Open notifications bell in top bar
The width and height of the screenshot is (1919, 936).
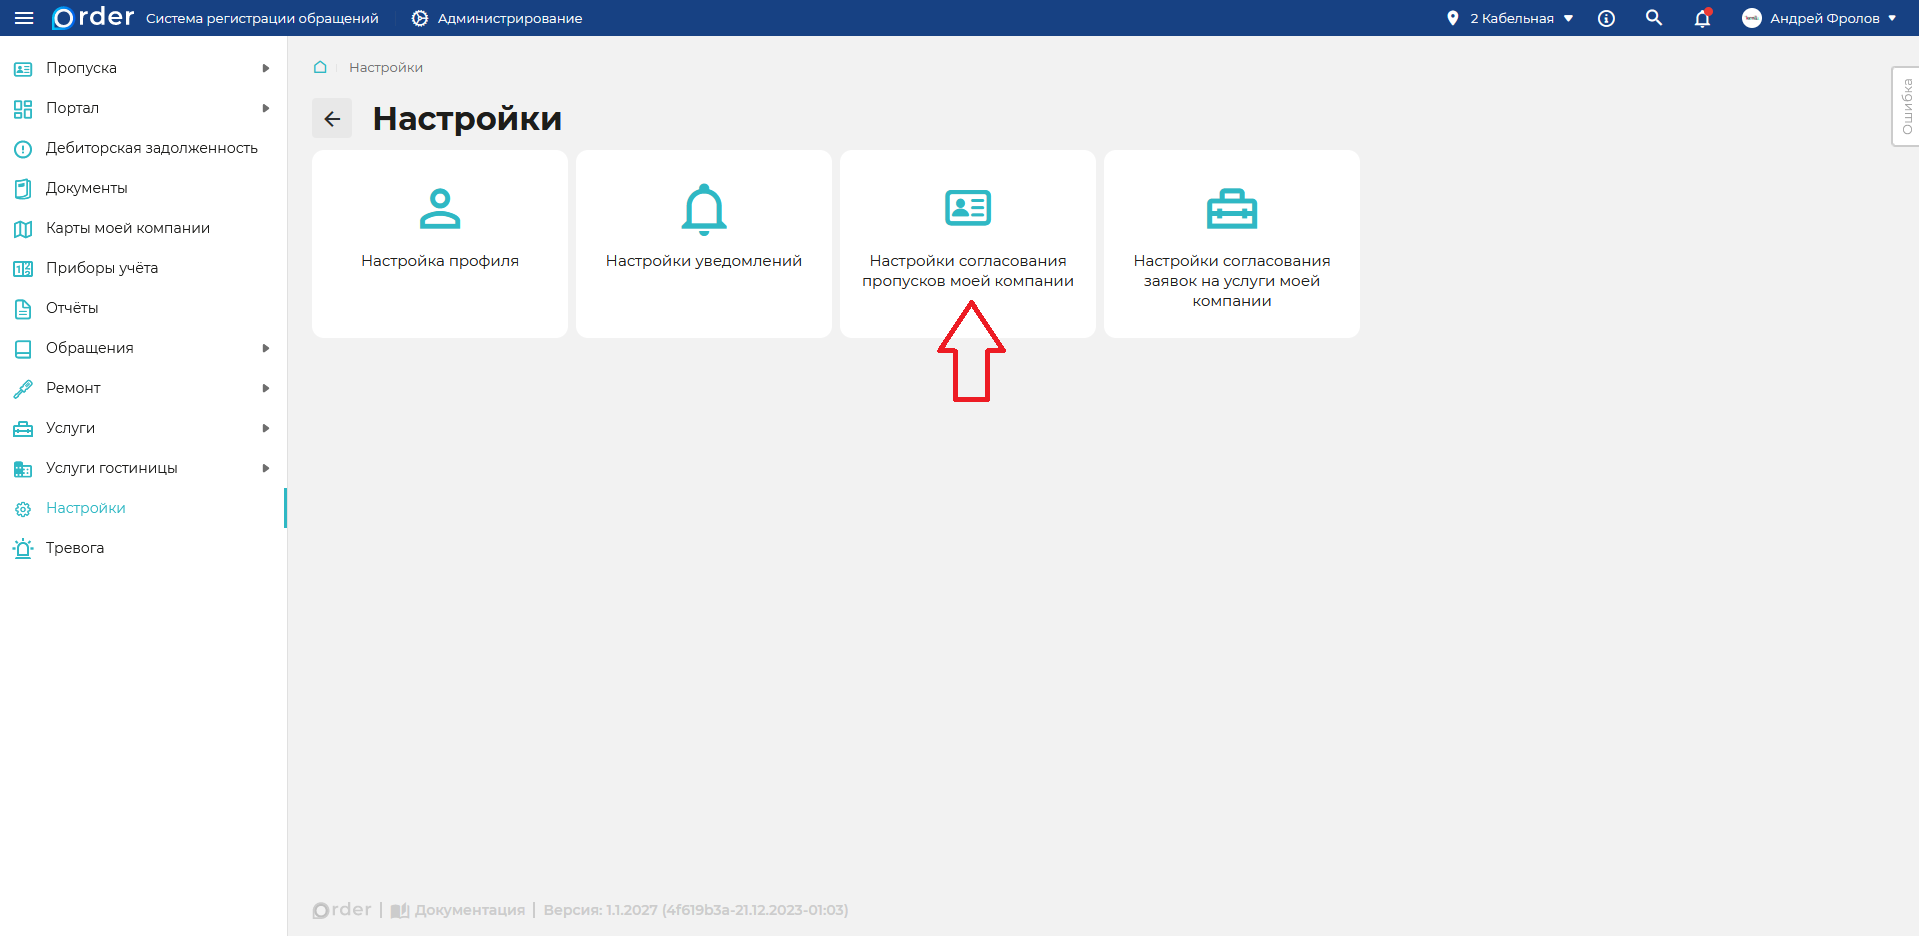pyautogui.click(x=1702, y=18)
